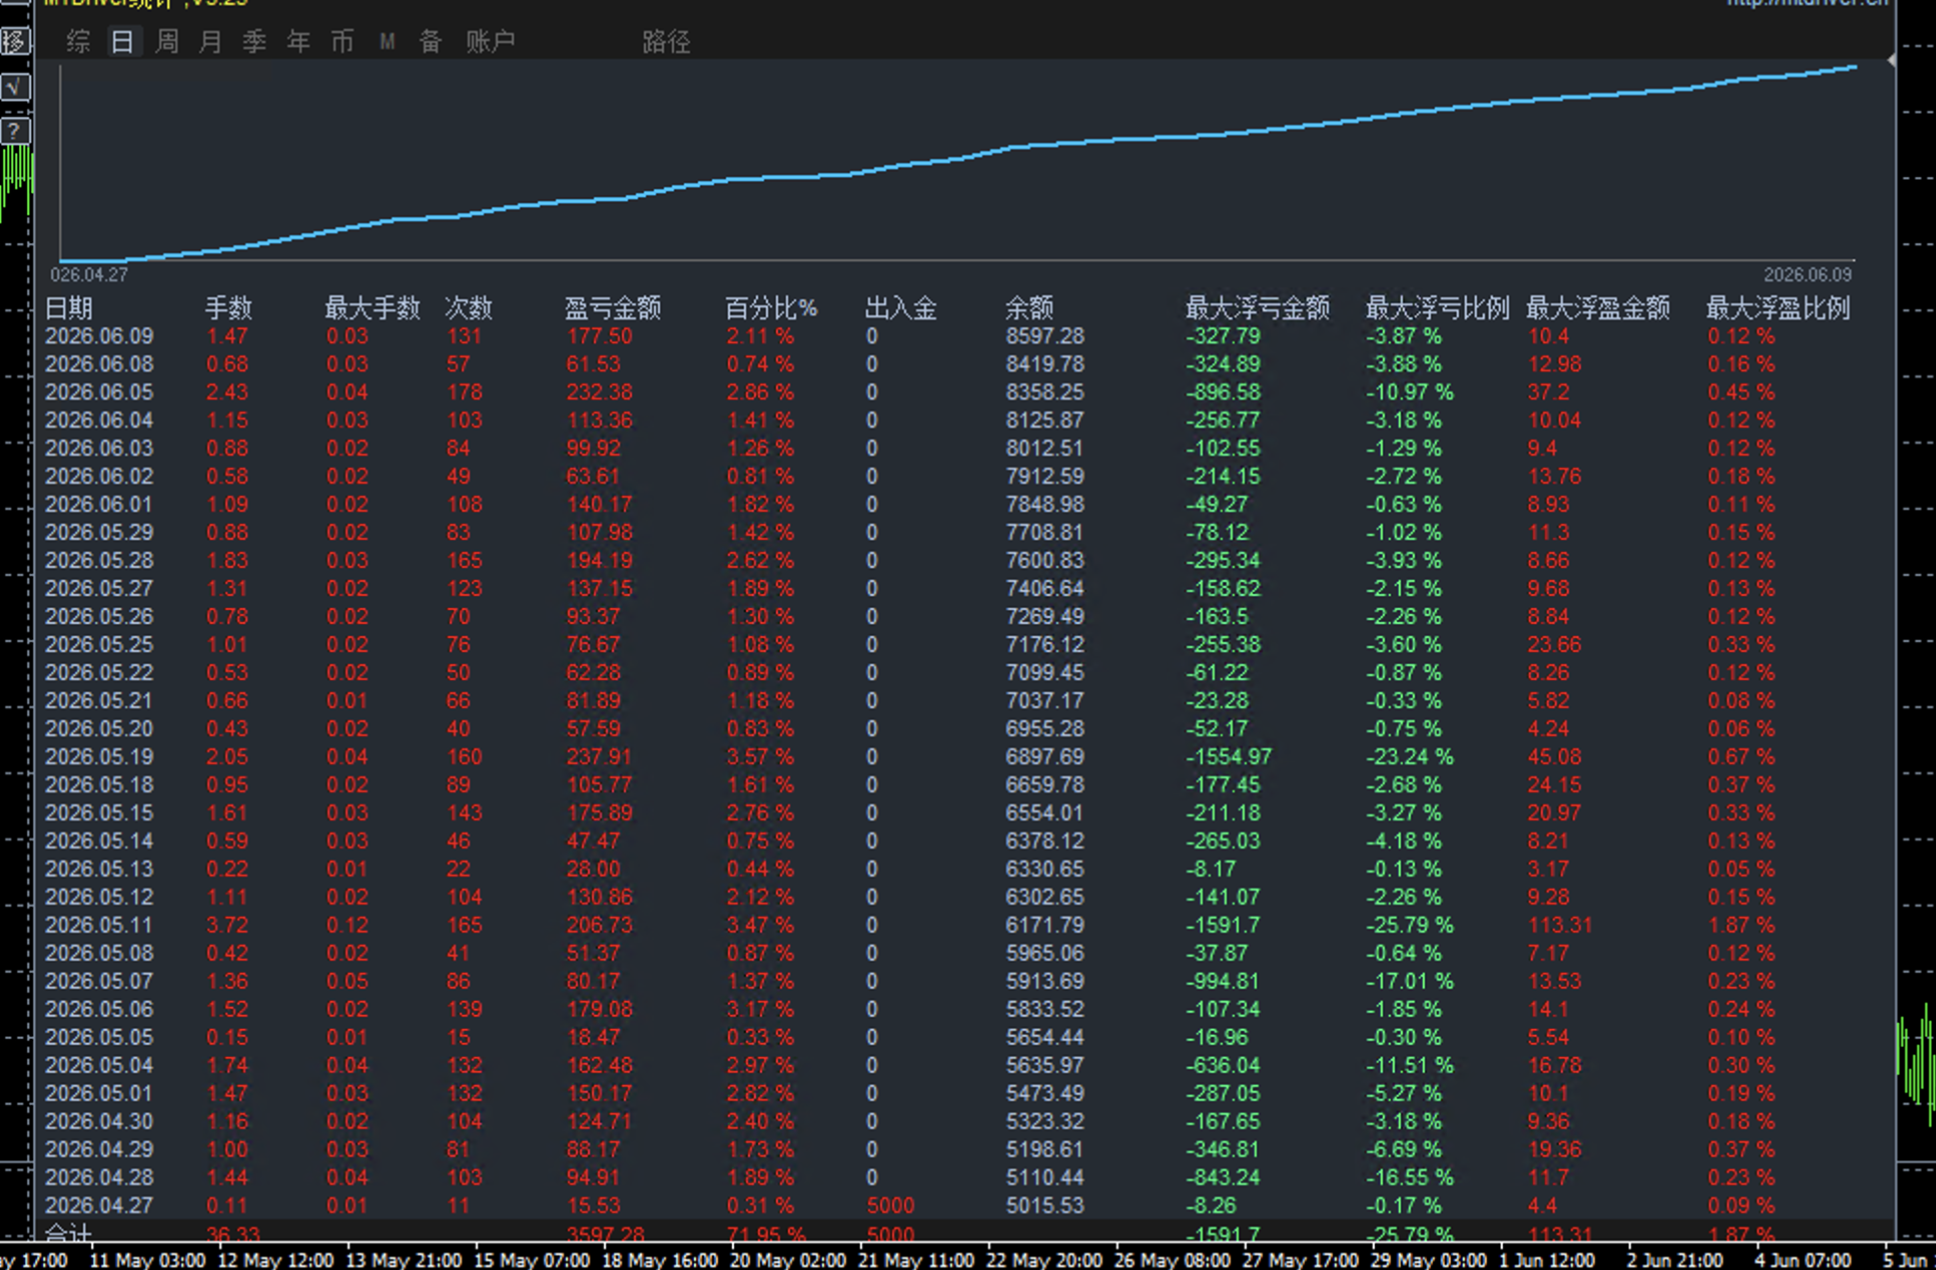
Task: Open the 季 quarterly tab
Action: pos(255,41)
